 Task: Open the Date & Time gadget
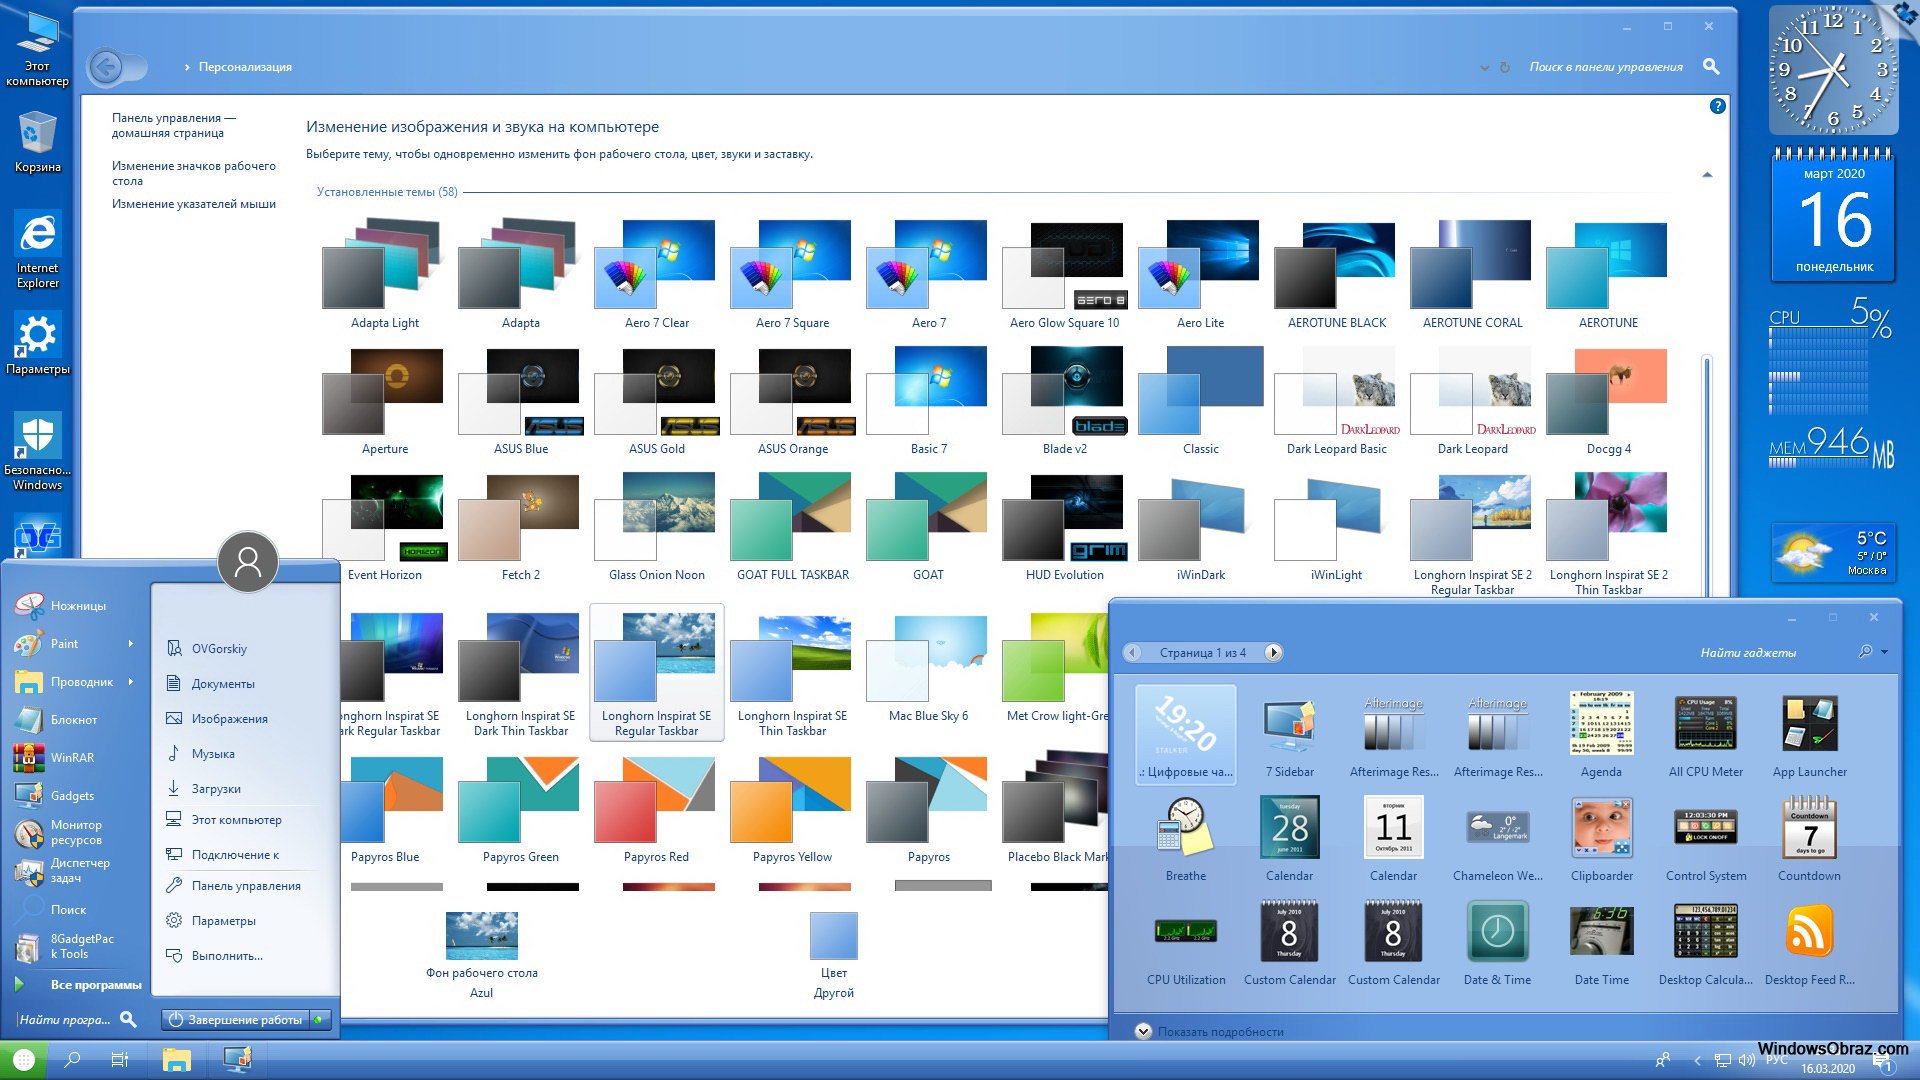(x=1497, y=932)
